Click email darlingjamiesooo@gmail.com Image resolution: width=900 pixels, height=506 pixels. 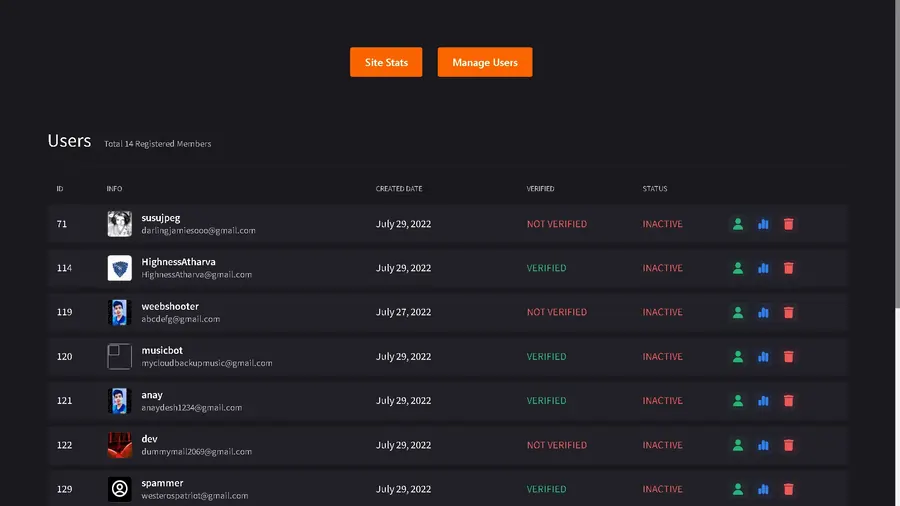pos(198,231)
